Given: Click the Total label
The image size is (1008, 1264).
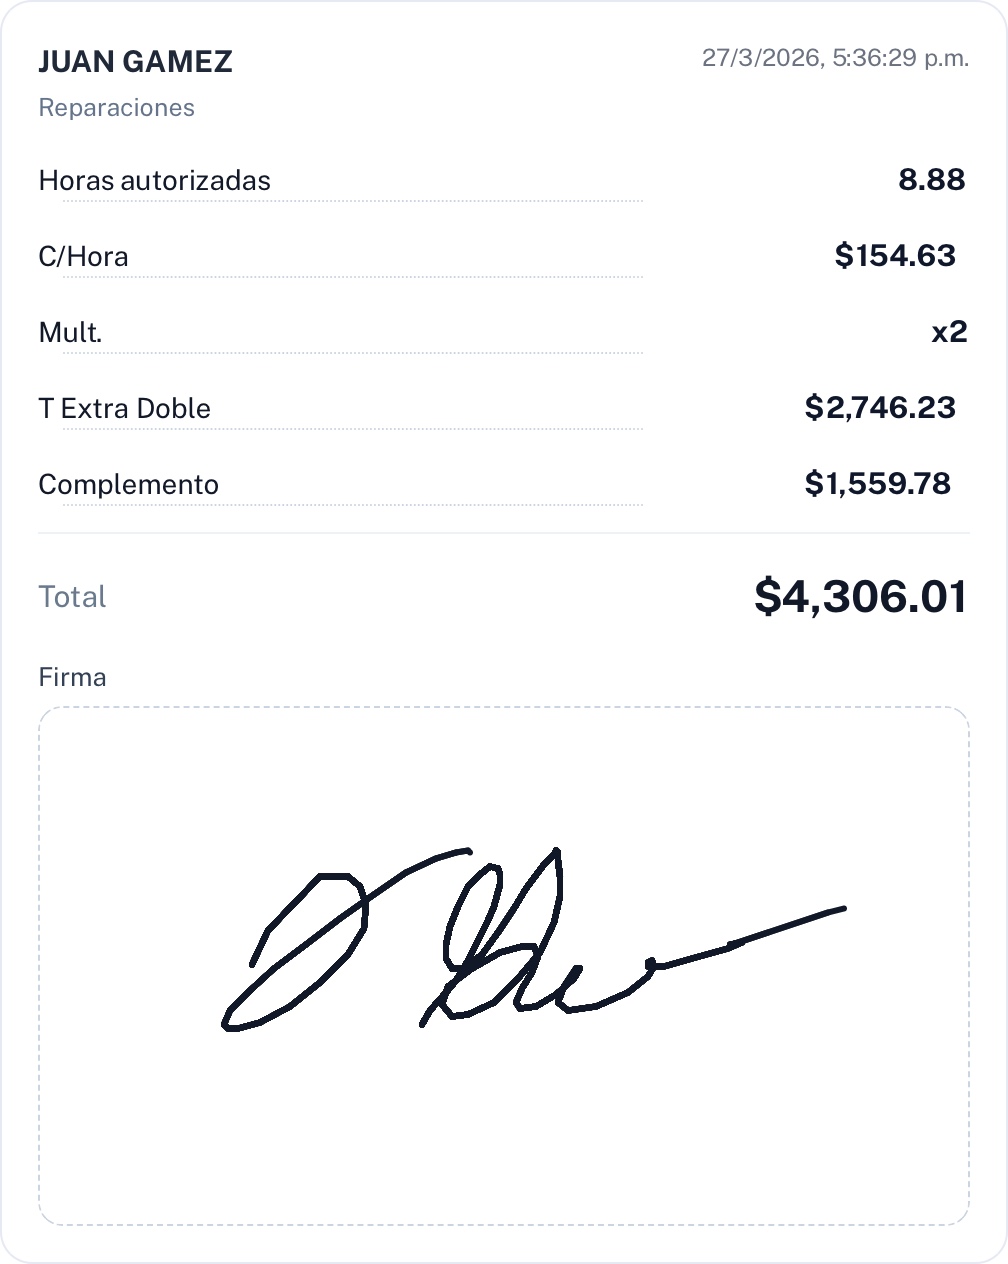Looking at the screenshot, I should point(72,597).
